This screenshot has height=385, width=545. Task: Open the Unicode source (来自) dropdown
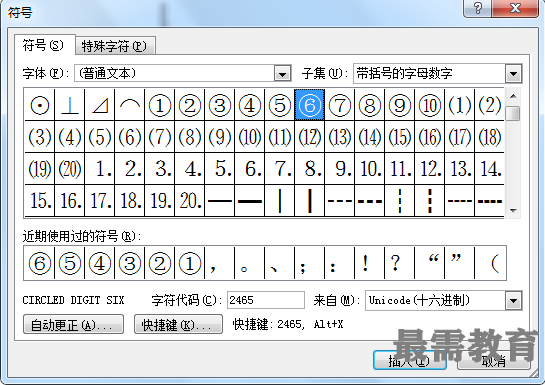(513, 301)
